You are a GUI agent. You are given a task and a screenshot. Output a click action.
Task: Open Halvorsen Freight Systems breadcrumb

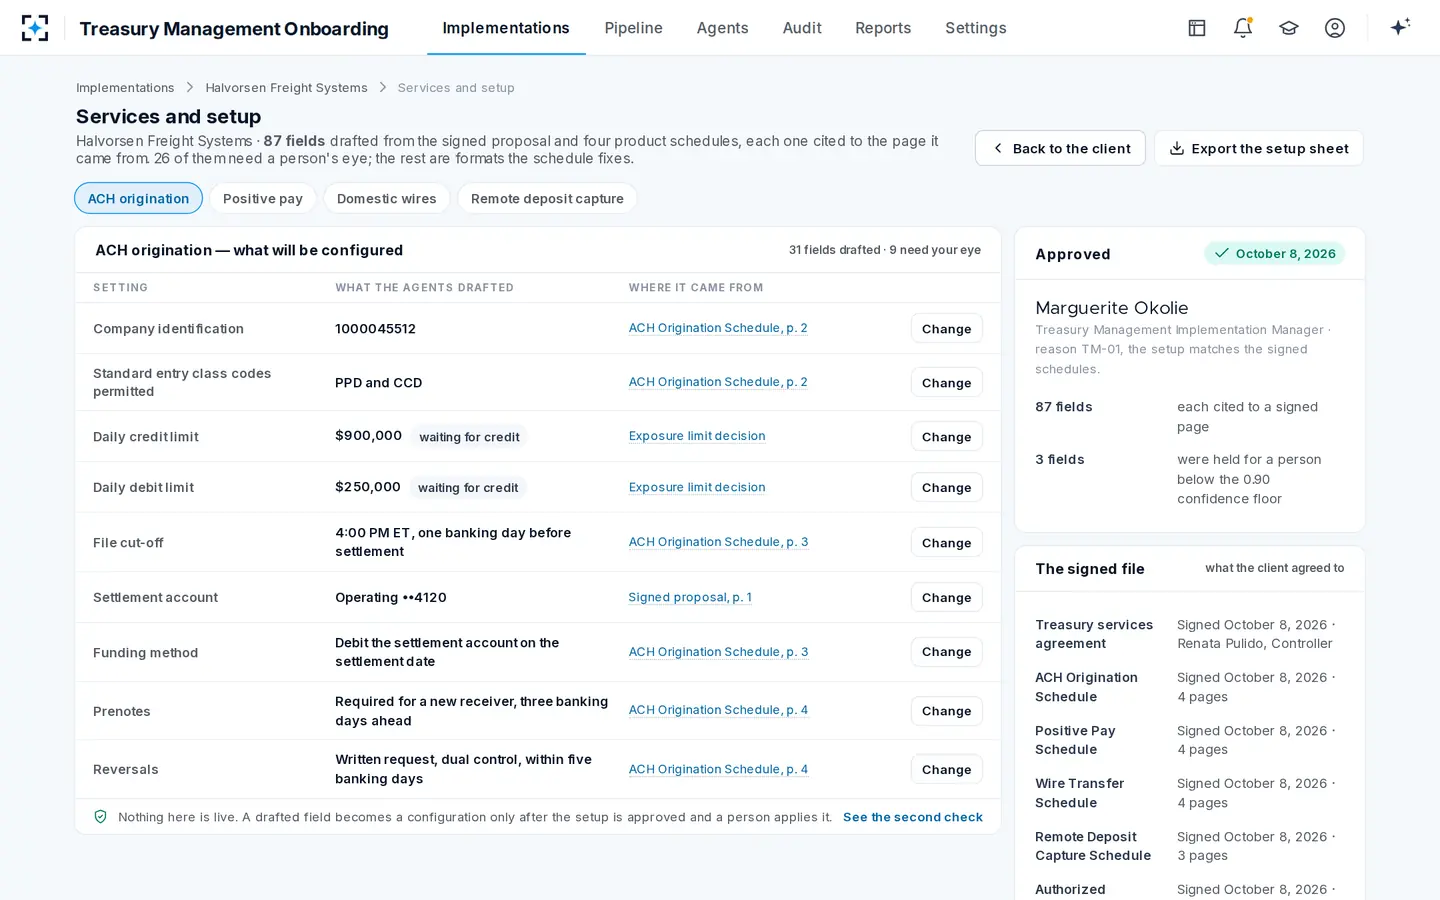(286, 88)
